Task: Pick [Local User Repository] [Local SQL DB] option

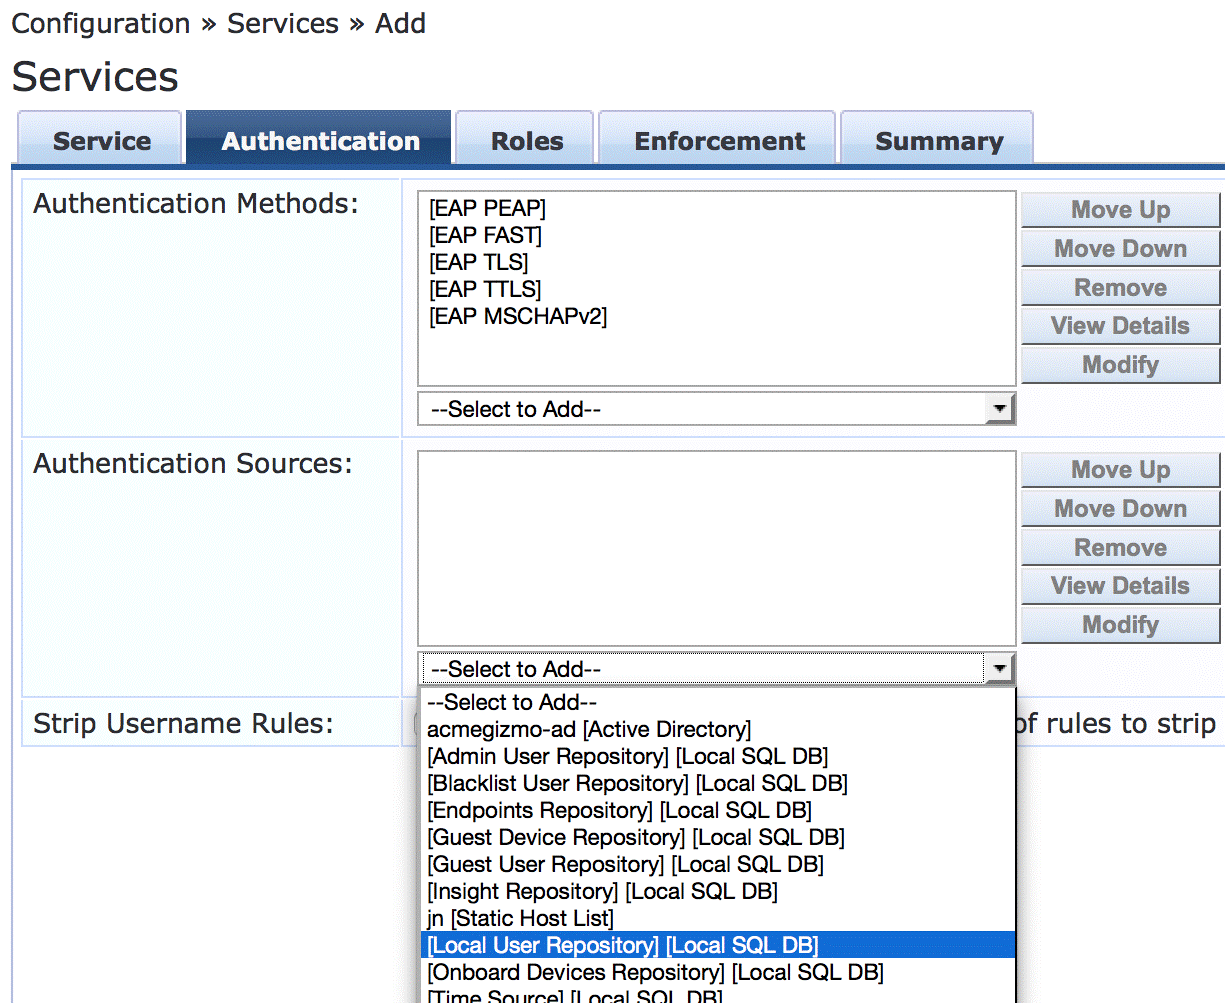Action: [622, 946]
